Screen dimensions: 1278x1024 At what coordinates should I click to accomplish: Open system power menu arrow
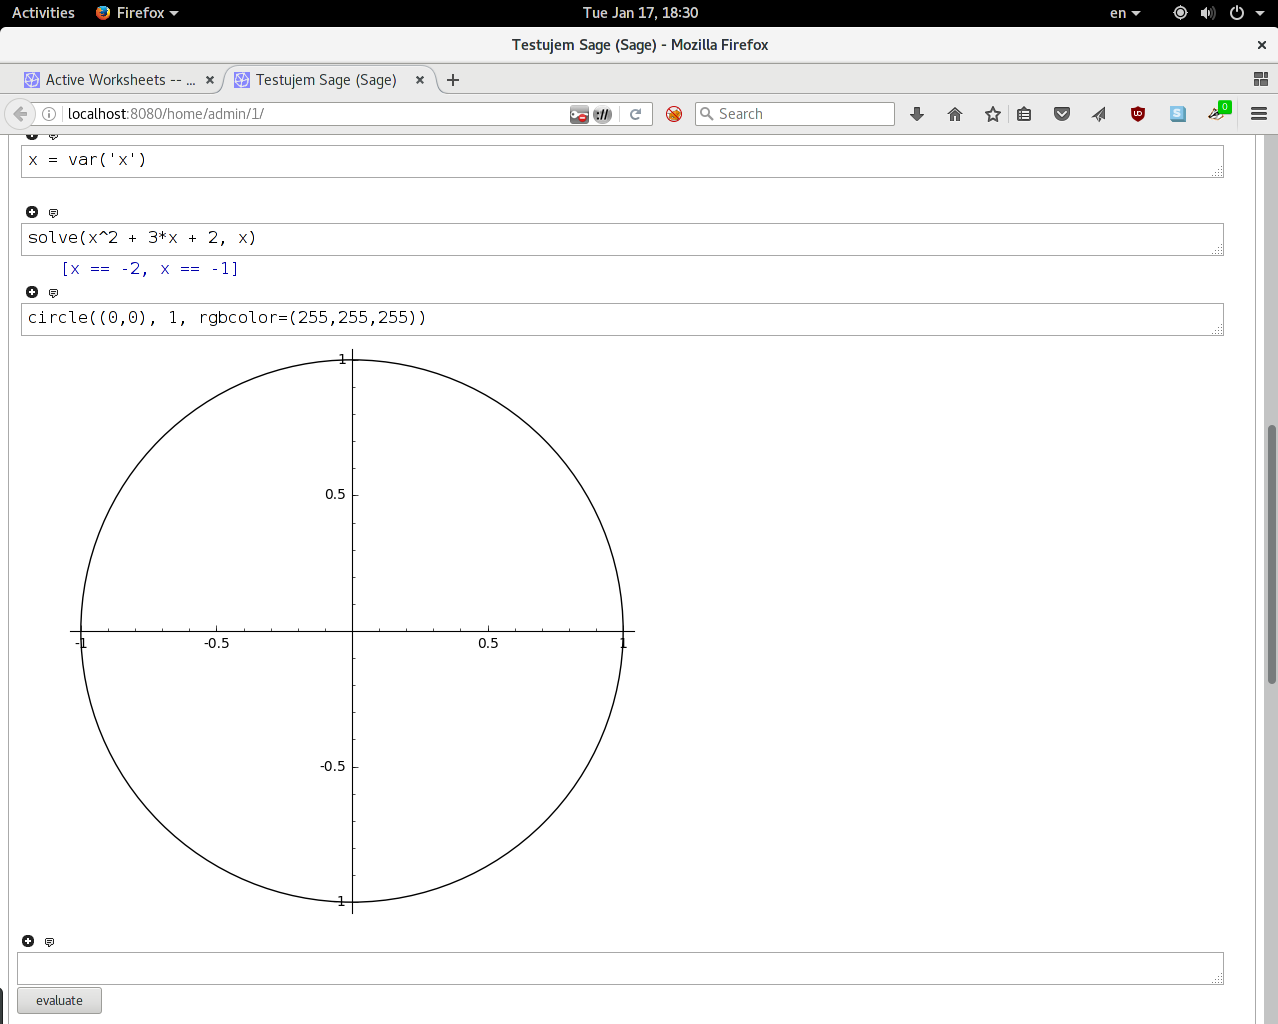point(1259,13)
